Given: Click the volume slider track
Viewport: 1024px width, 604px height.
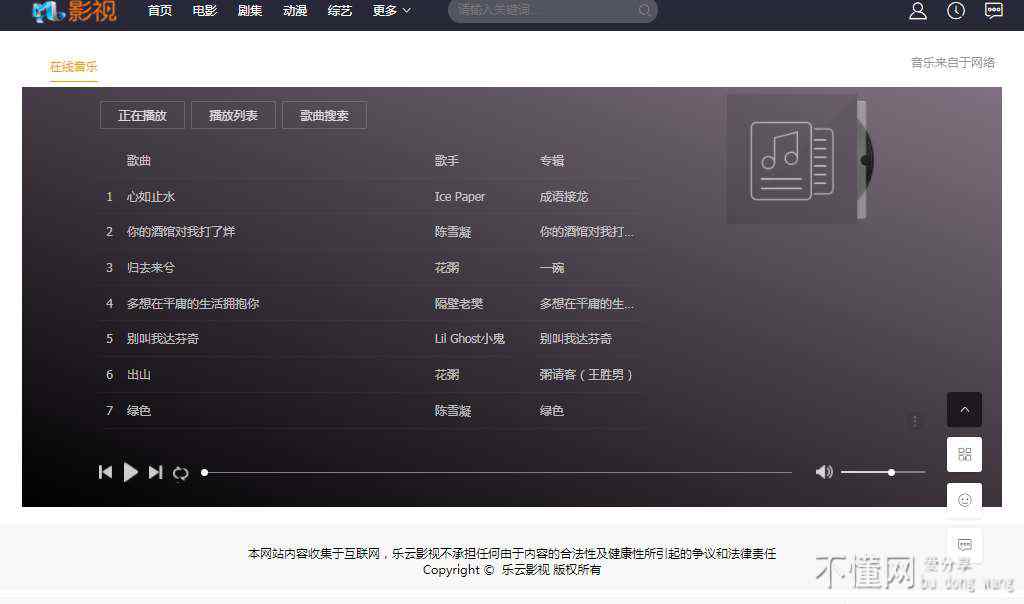Looking at the screenshot, I should tap(883, 472).
